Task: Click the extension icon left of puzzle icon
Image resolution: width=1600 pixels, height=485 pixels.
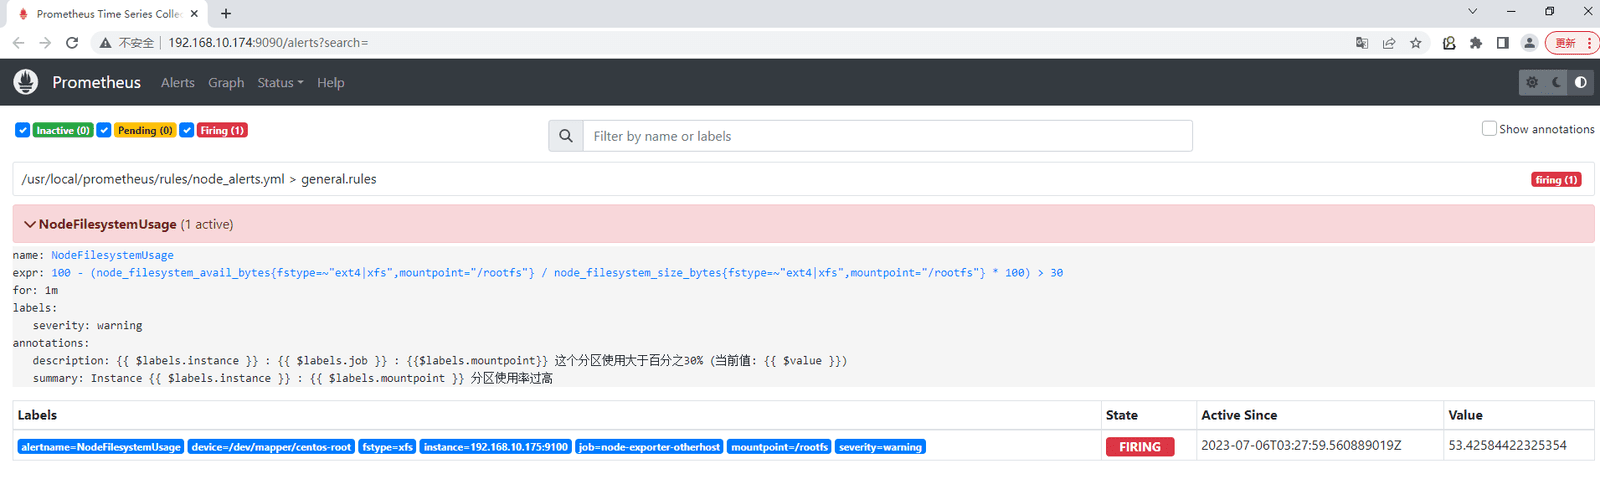Action: tap(1449, 43)
